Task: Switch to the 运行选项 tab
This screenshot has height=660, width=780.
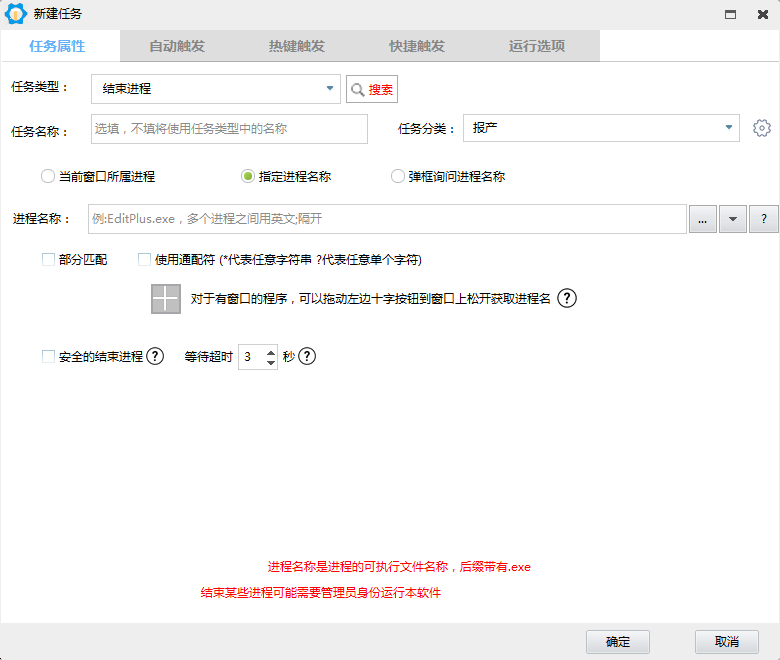Action: [x=537, y=46]
